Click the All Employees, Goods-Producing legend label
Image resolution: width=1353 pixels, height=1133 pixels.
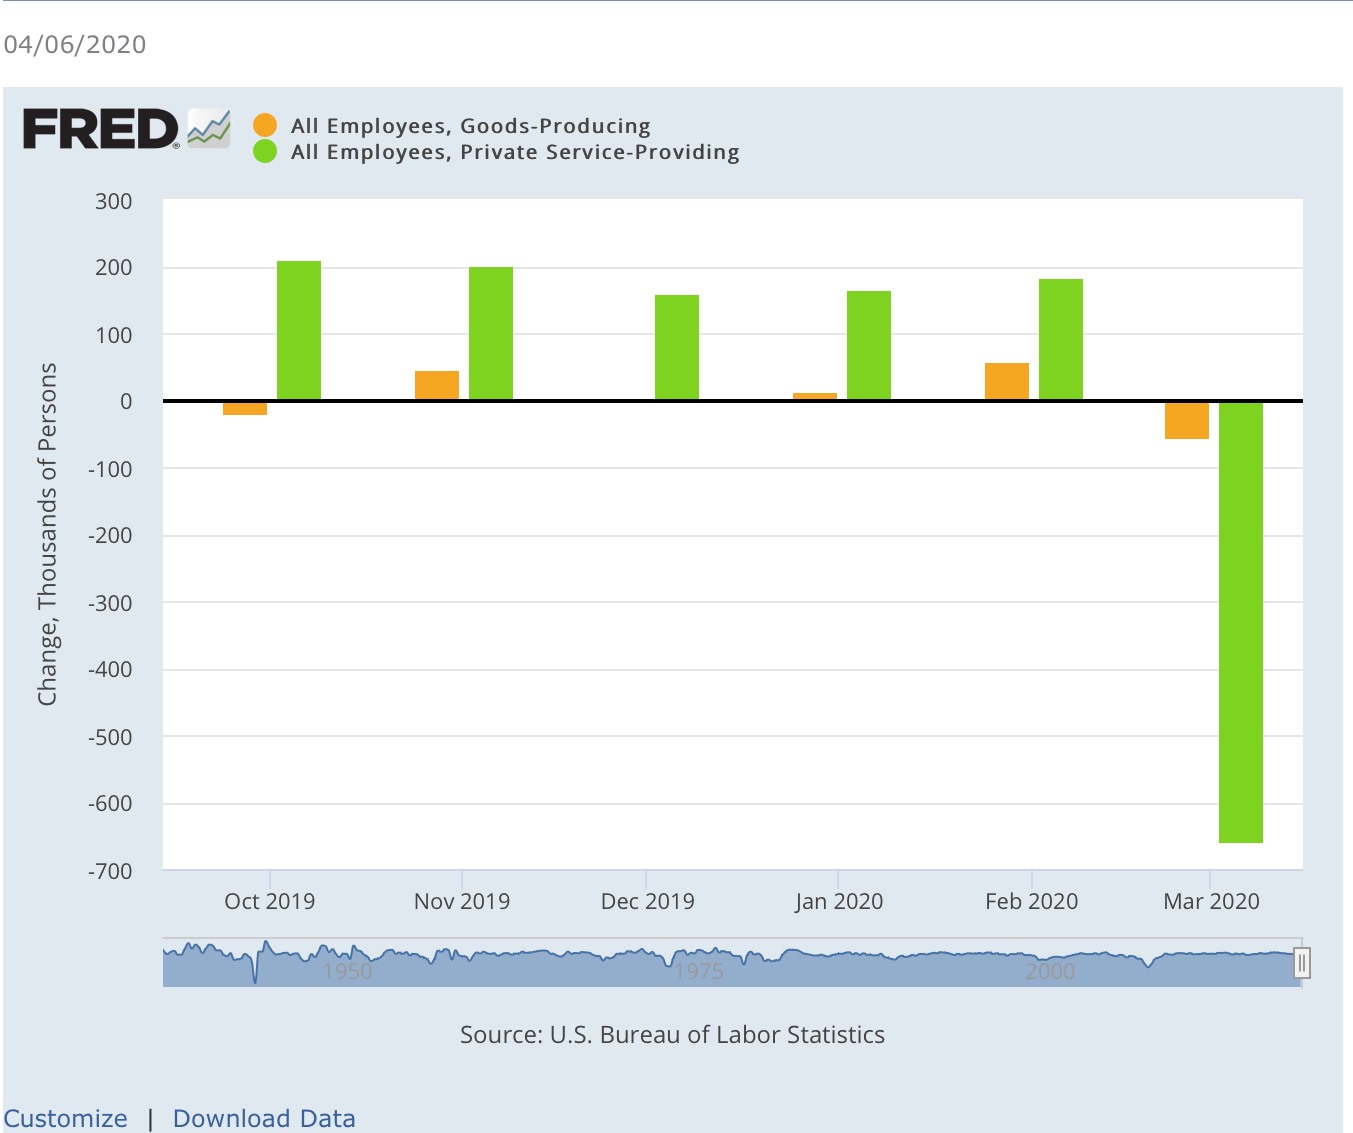click(x=470, y=126)
